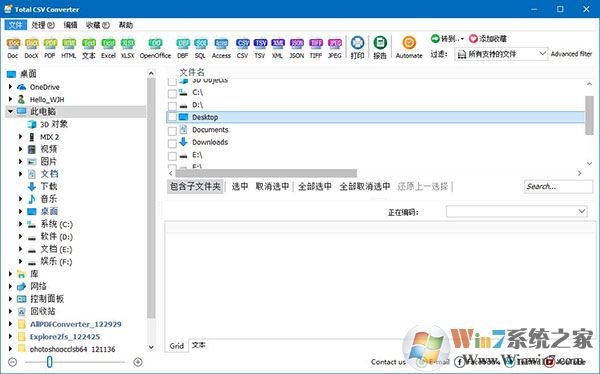Screen dimensions: 600x374
Task: Open the 报告 report icon
Action: tap(380, 48)
